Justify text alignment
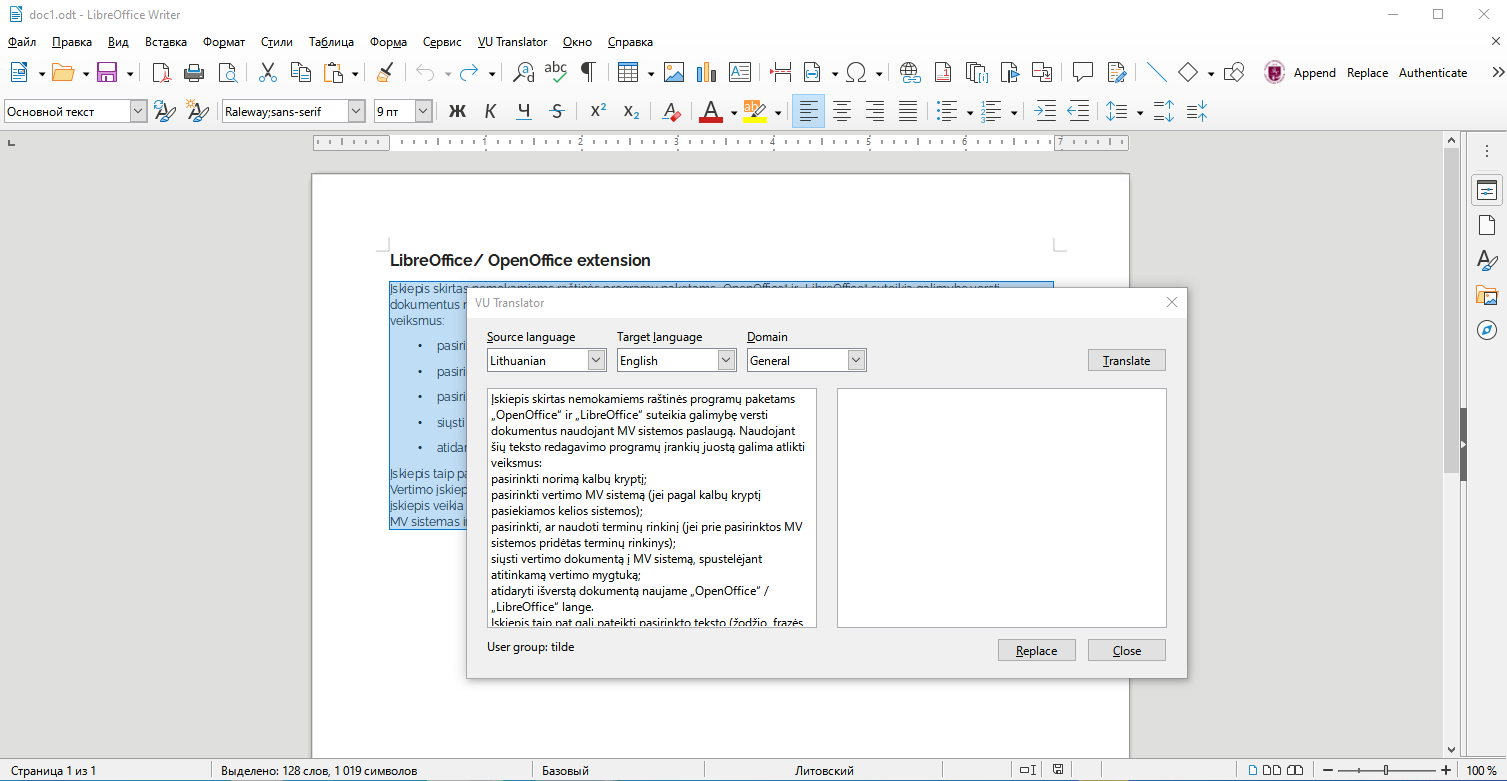The width and height of the screenshot is (1507, 781). tap(908, 111)
